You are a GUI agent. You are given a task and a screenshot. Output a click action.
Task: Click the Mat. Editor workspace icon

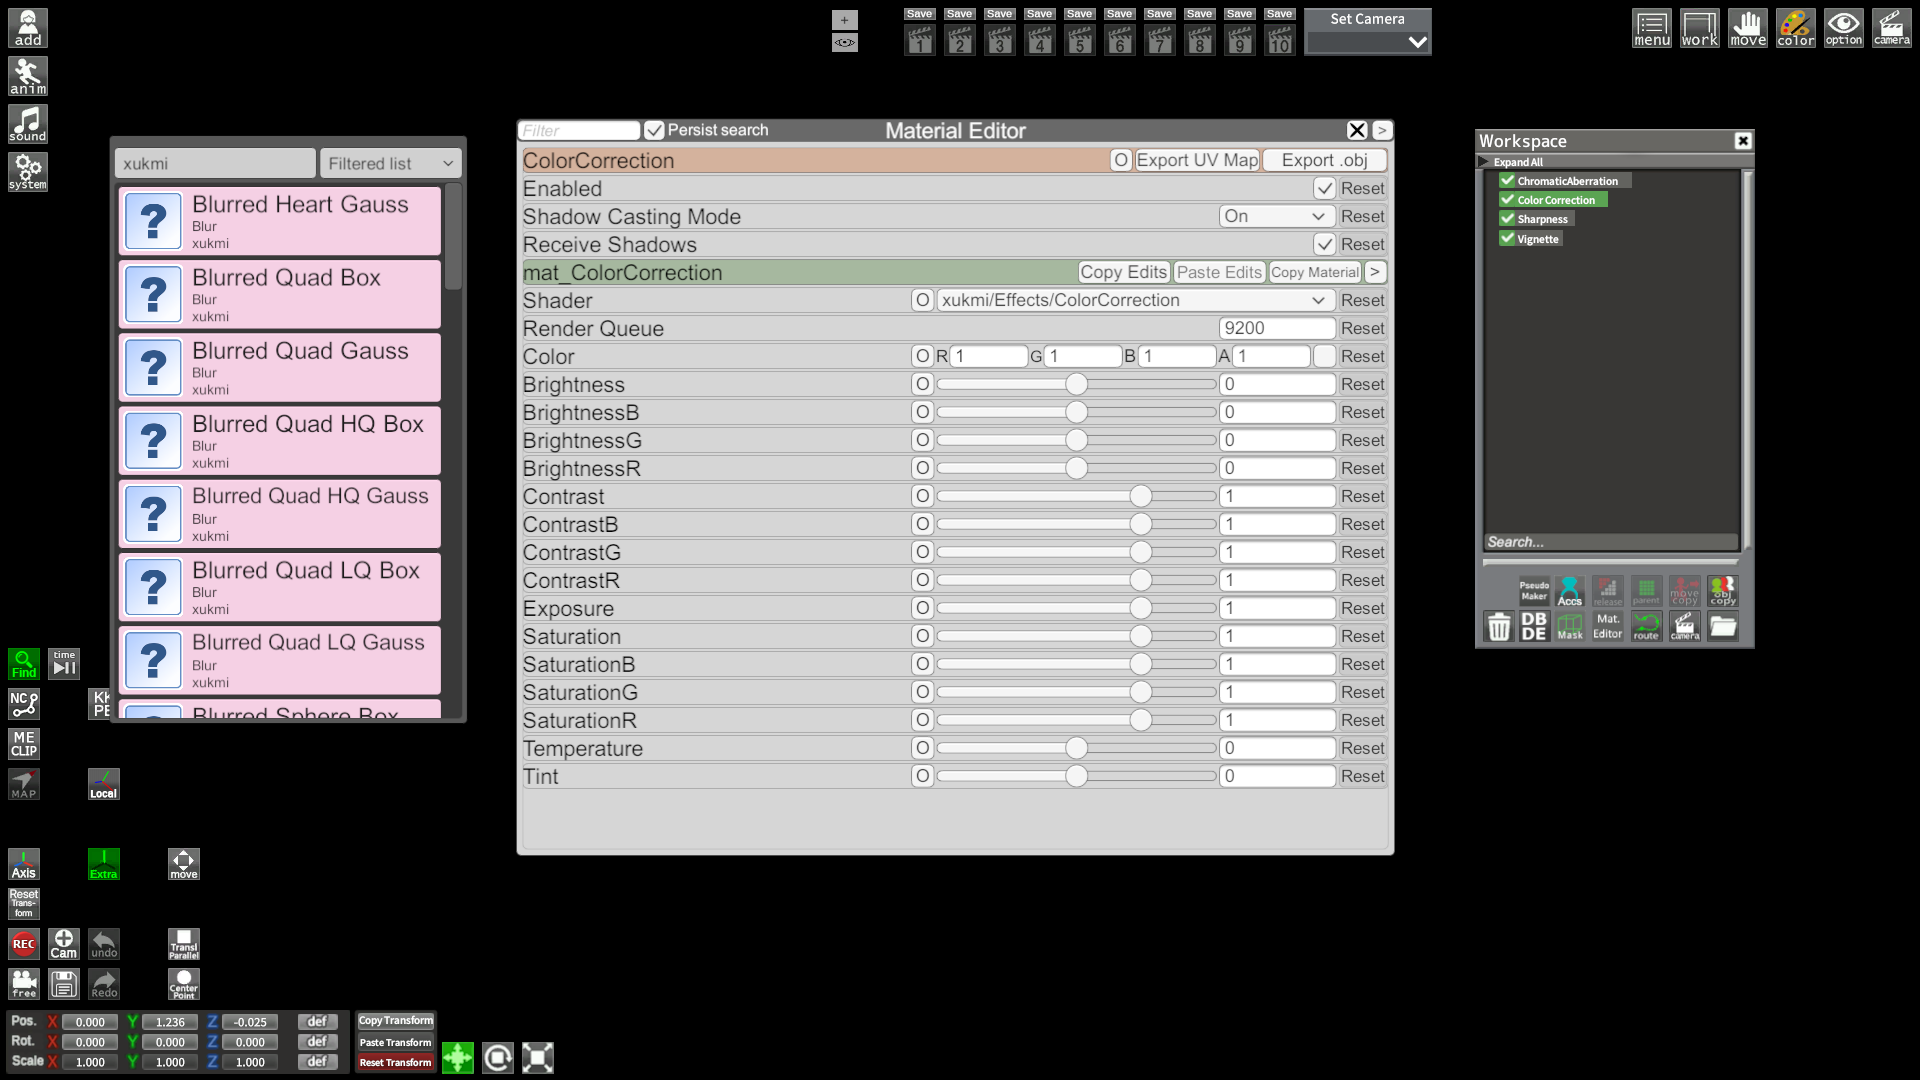(1607, 626)
